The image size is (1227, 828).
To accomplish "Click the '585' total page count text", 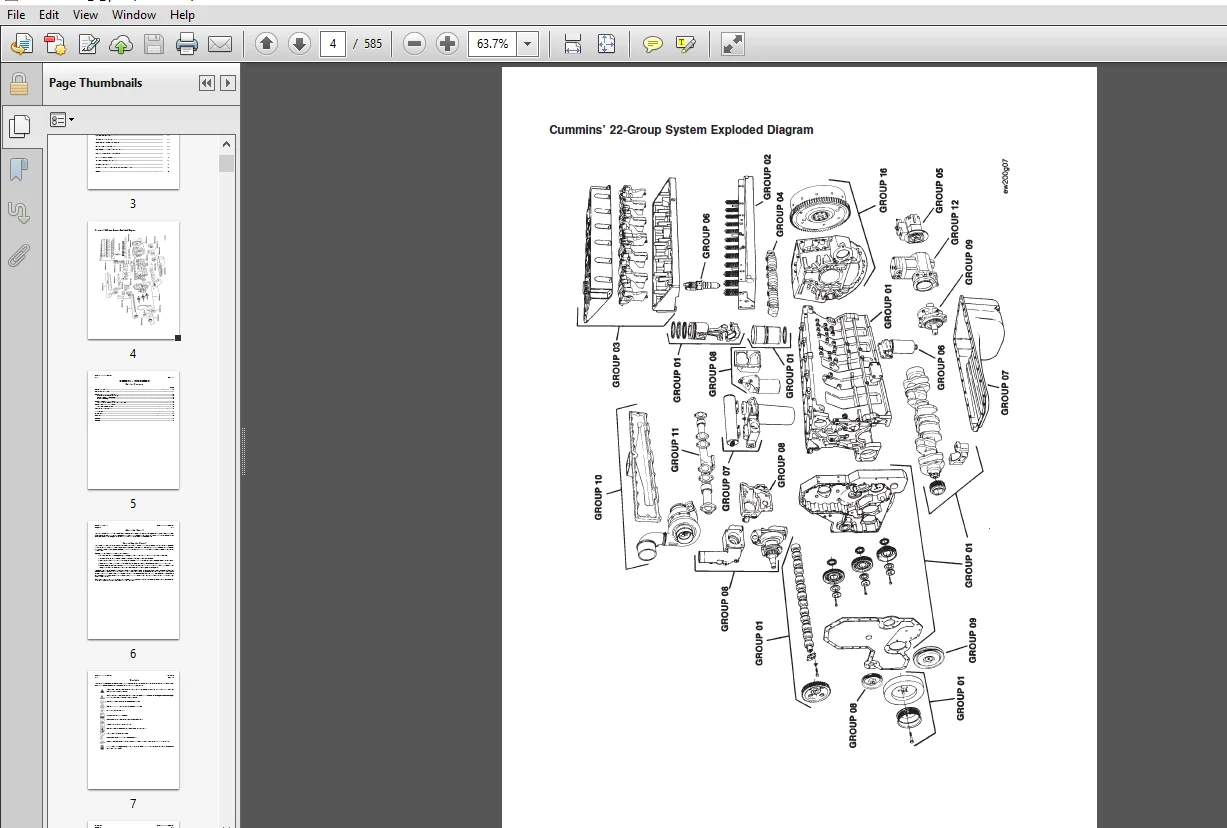I will [373, 44].
